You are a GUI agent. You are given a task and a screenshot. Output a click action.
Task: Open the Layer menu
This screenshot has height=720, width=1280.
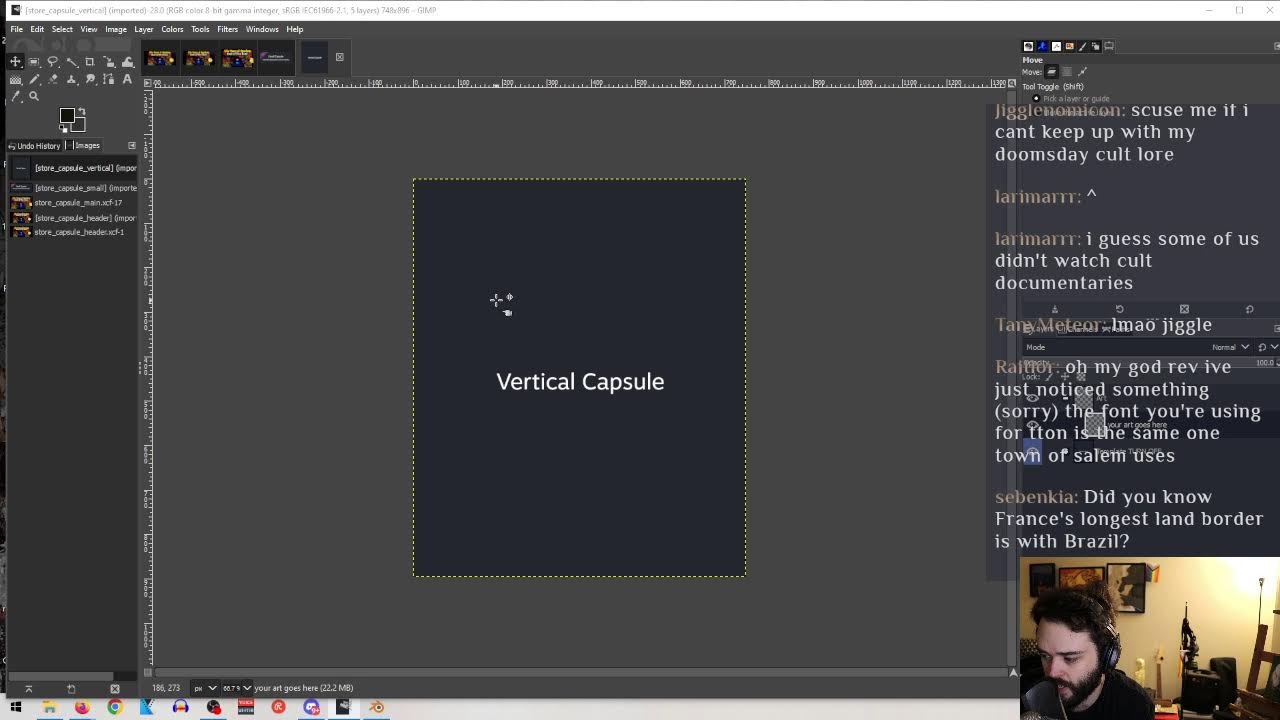(144, 29)
